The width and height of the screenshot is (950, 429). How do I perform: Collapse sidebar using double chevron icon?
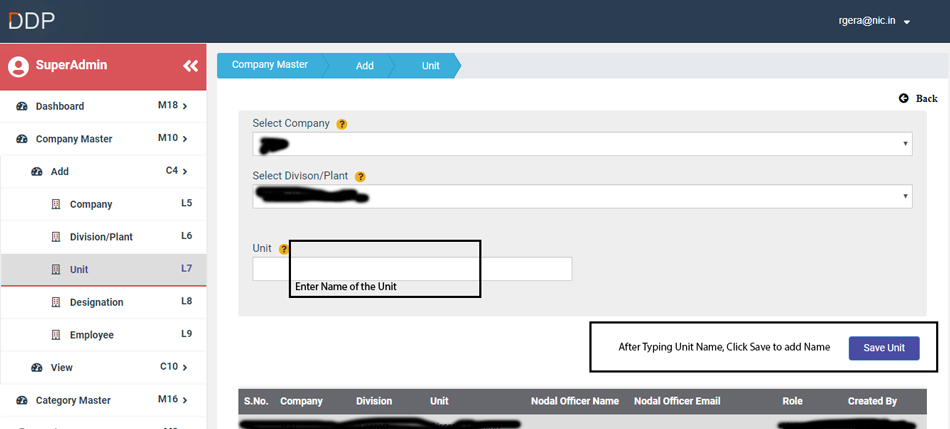click(x=190, y=66)
